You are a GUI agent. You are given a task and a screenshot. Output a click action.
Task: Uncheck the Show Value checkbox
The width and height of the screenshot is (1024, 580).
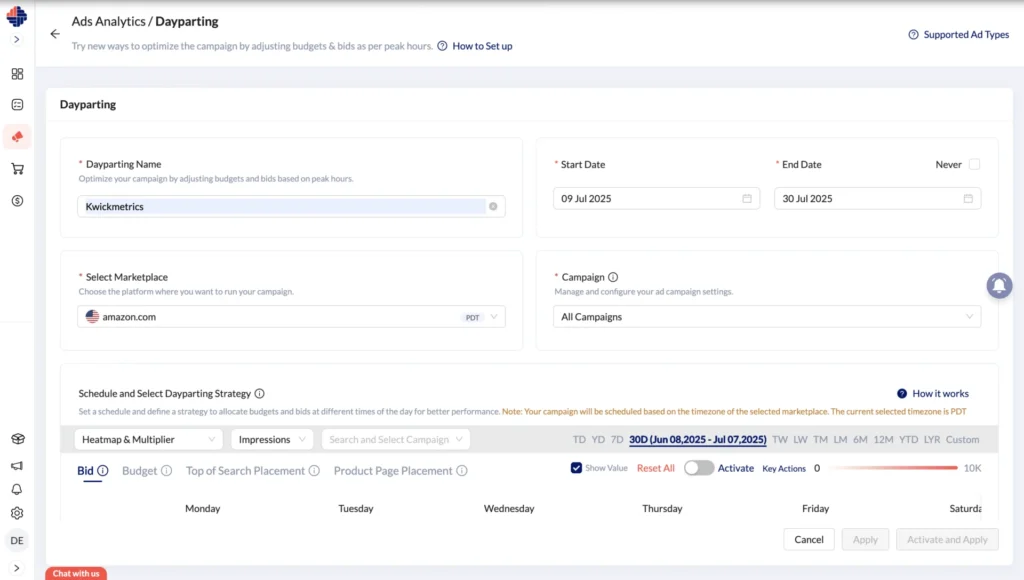576,468
